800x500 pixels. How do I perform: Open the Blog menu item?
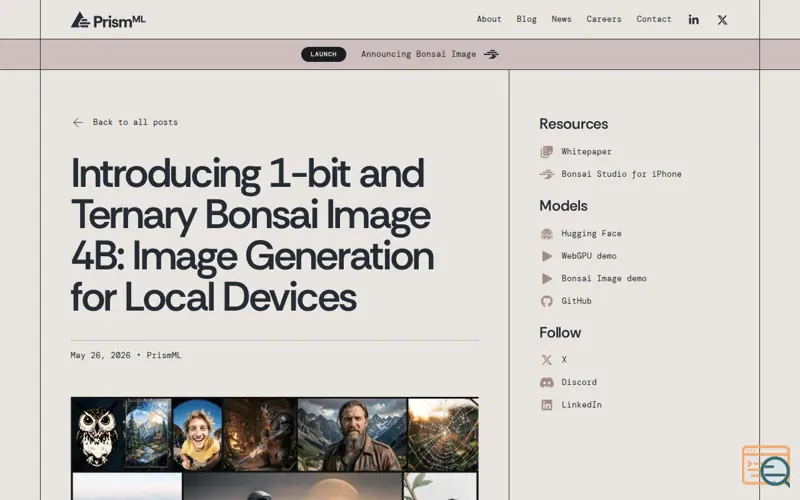tap(526, 19)
